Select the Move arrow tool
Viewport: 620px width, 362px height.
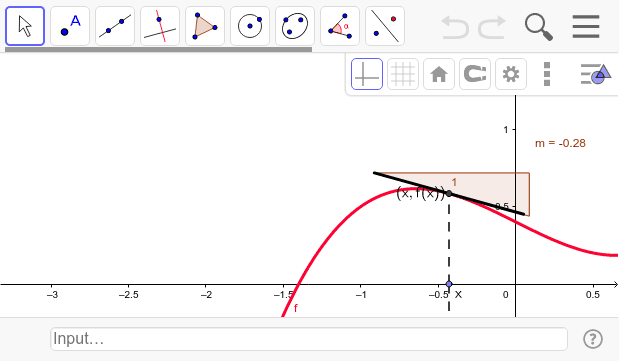coord(25,26)
